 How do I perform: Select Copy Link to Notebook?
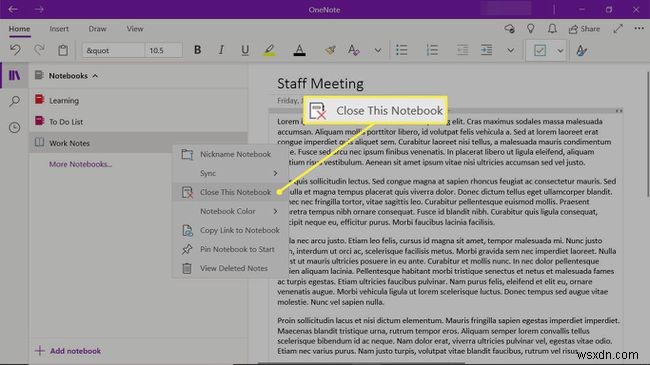(x=230, y=230)
